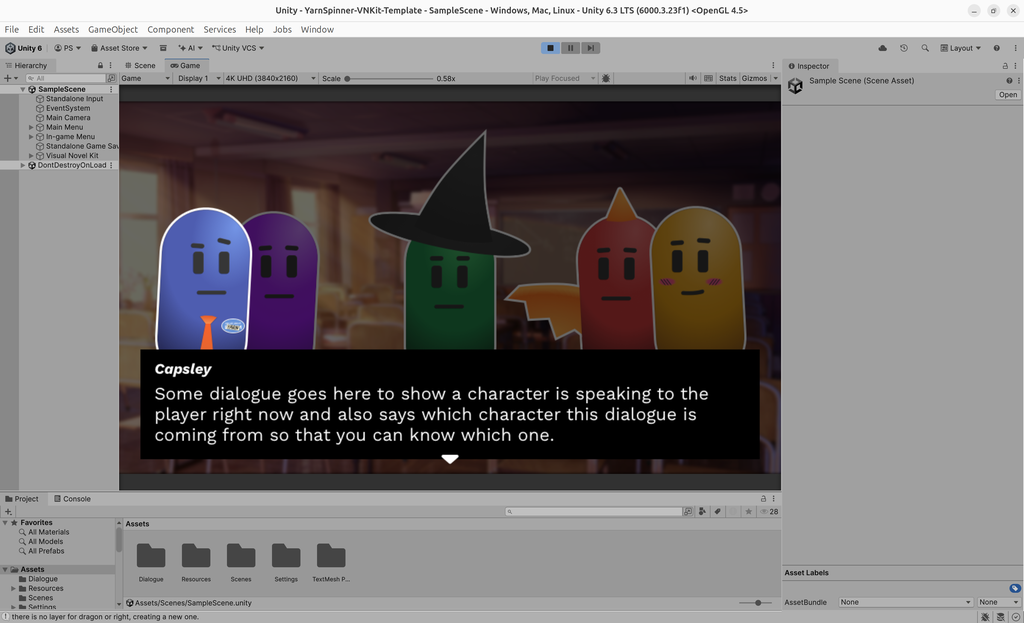
Task: Focus the Project search field
Action: [593, 512]
